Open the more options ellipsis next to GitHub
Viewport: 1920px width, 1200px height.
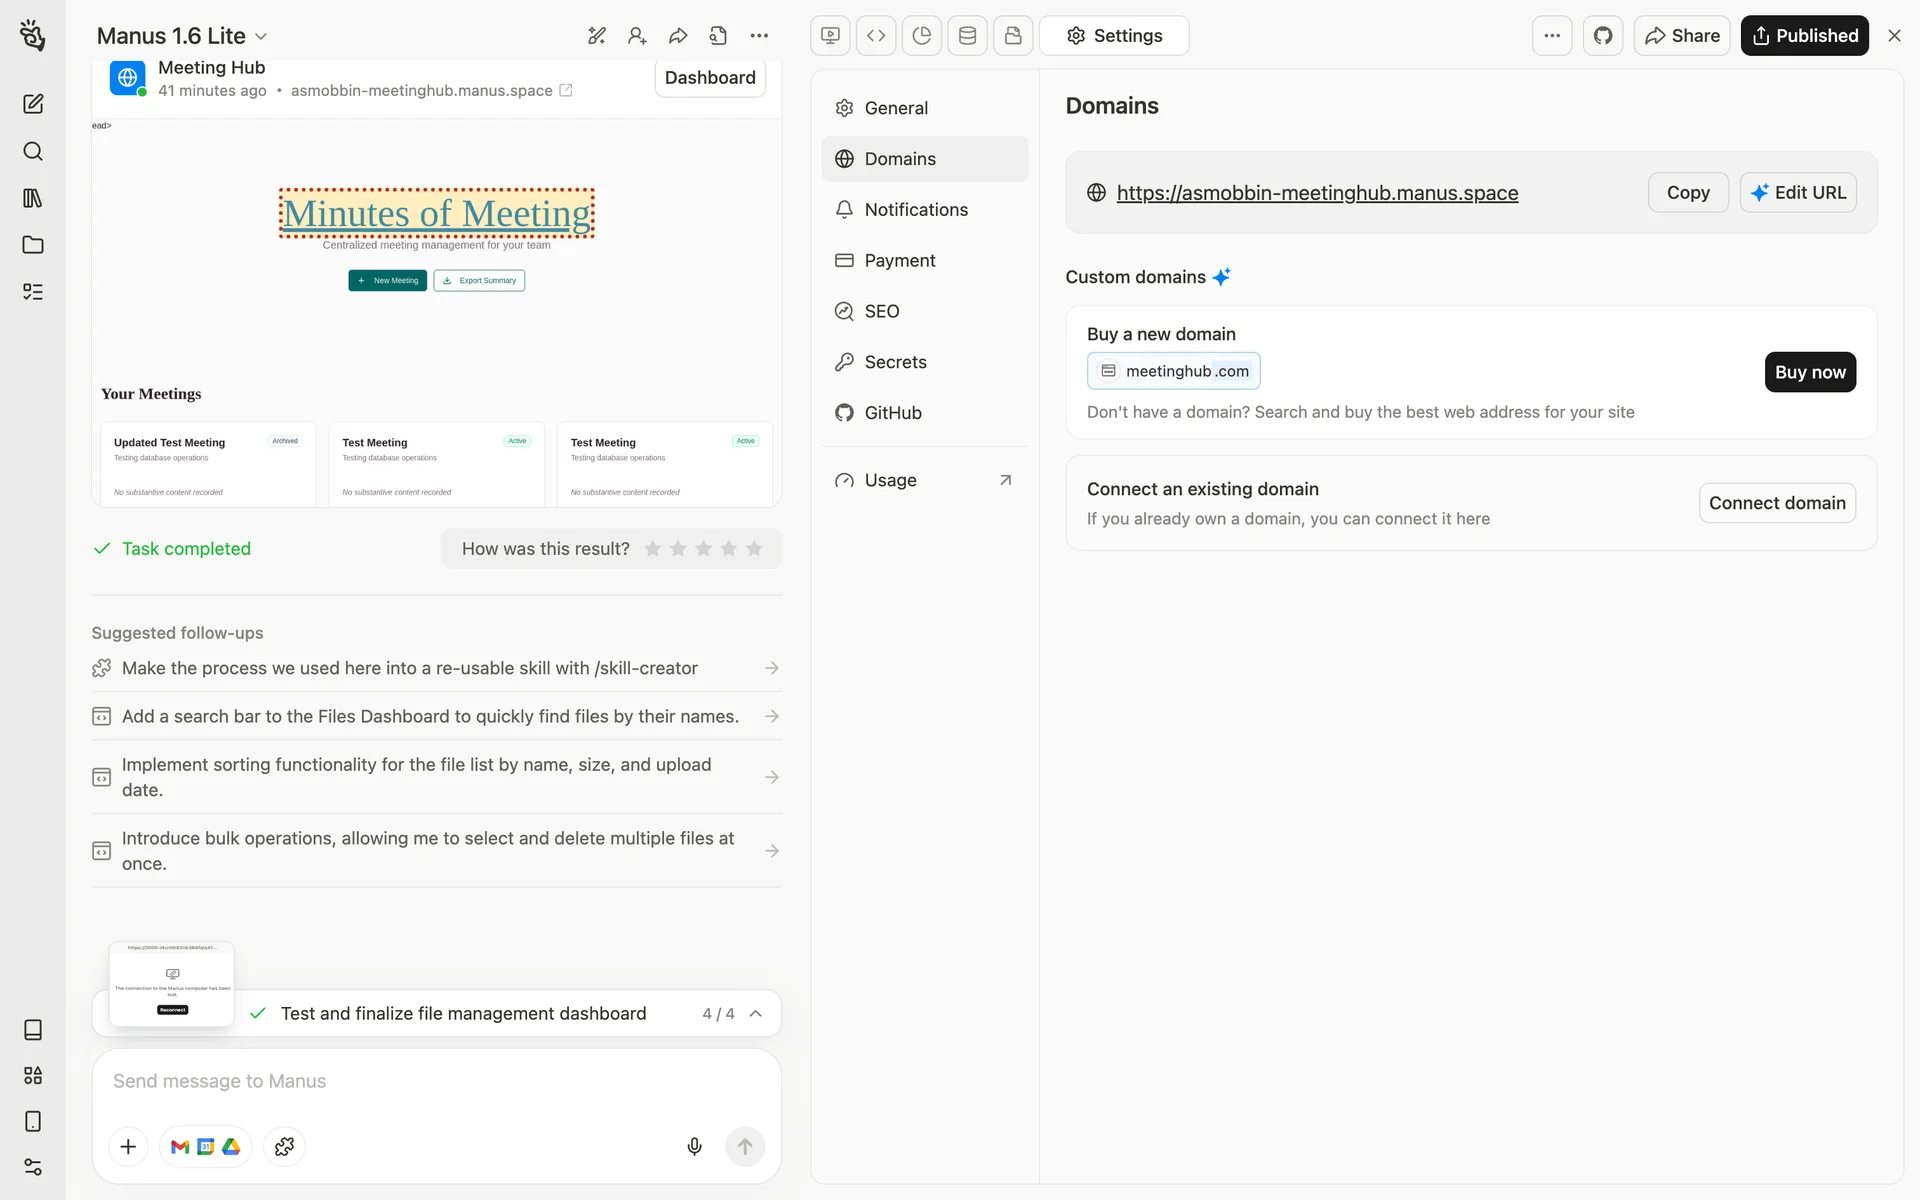tap(1551, 36)
